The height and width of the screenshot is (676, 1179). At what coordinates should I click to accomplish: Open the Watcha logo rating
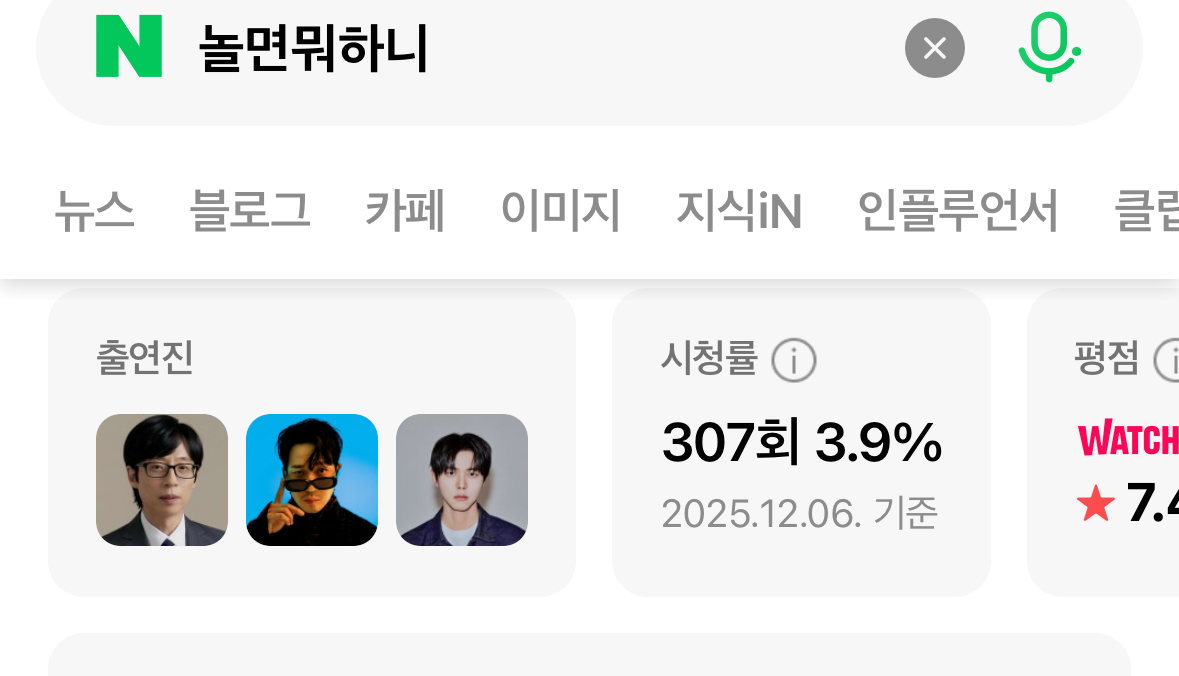coord(1128,440)
